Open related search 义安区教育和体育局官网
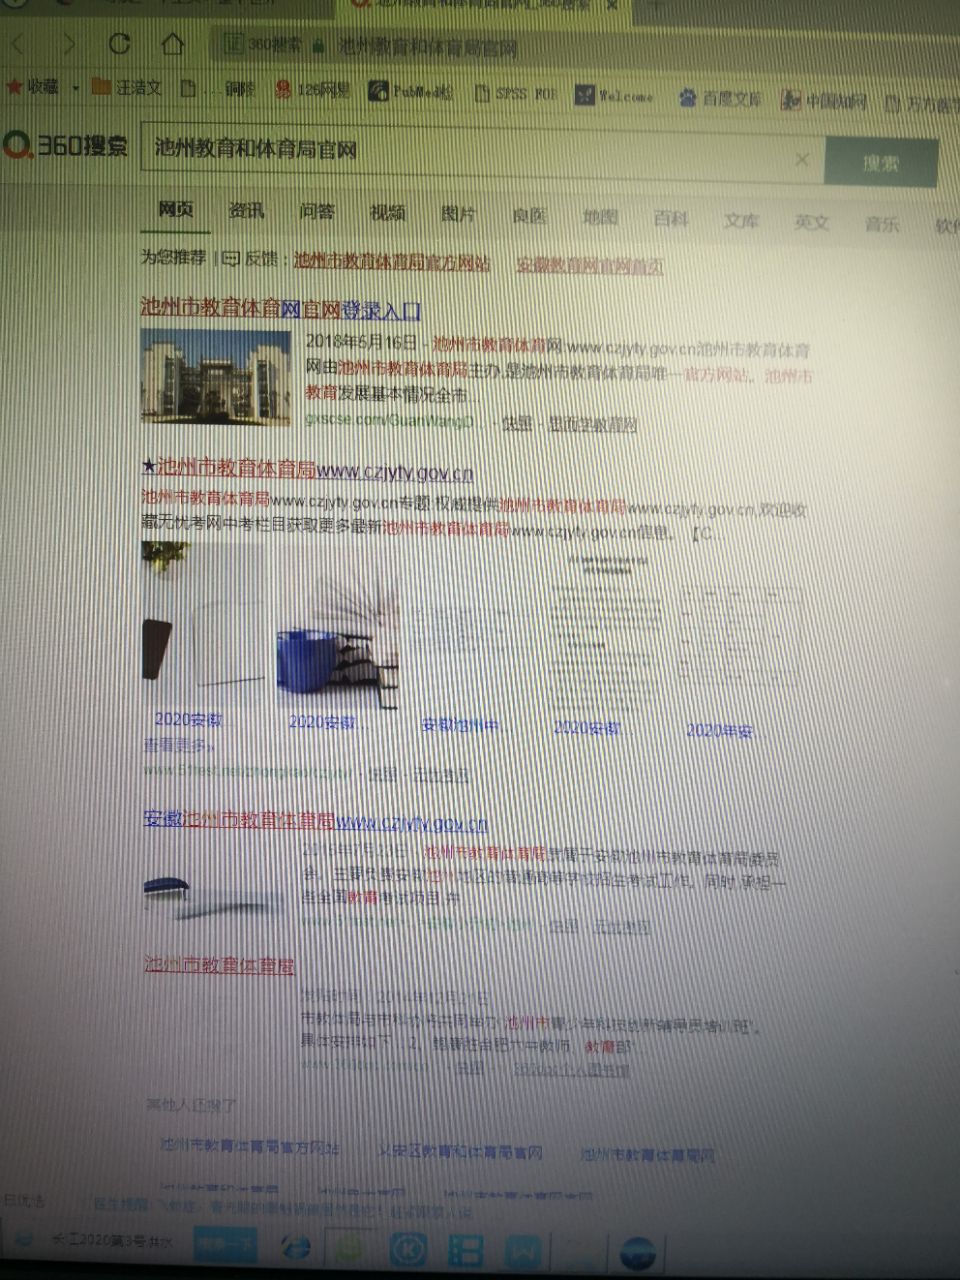This screenshot has width=960, height=1280. [460, 1151]
